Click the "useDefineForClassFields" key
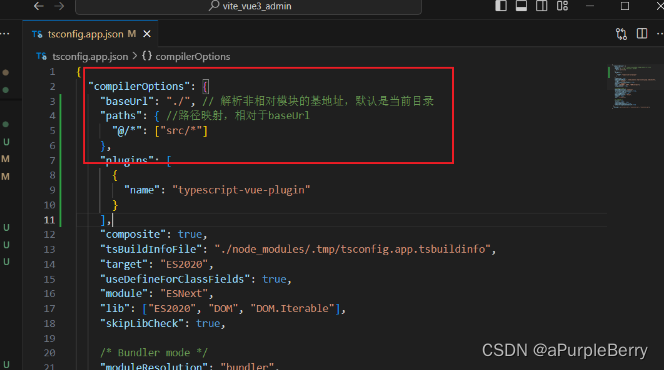 175,279
